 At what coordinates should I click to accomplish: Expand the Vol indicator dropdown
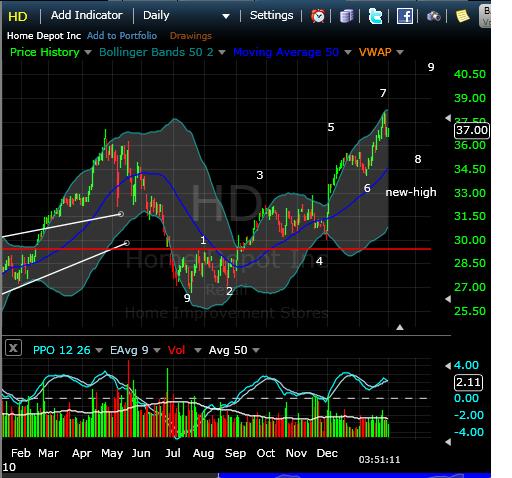point(198,350)
